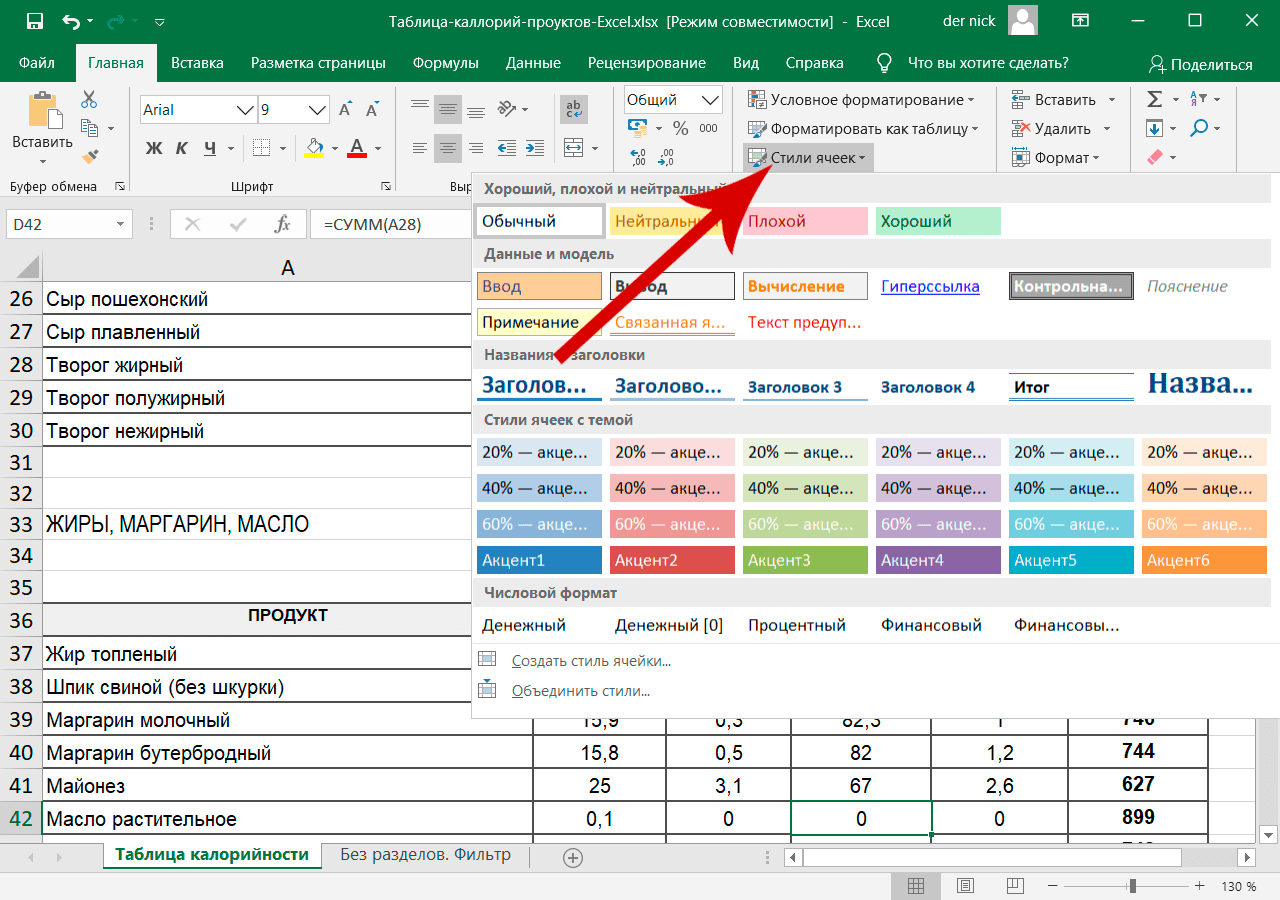Expand Условное форматирование menu
The image size is (1280, 900).
point(861,99)
